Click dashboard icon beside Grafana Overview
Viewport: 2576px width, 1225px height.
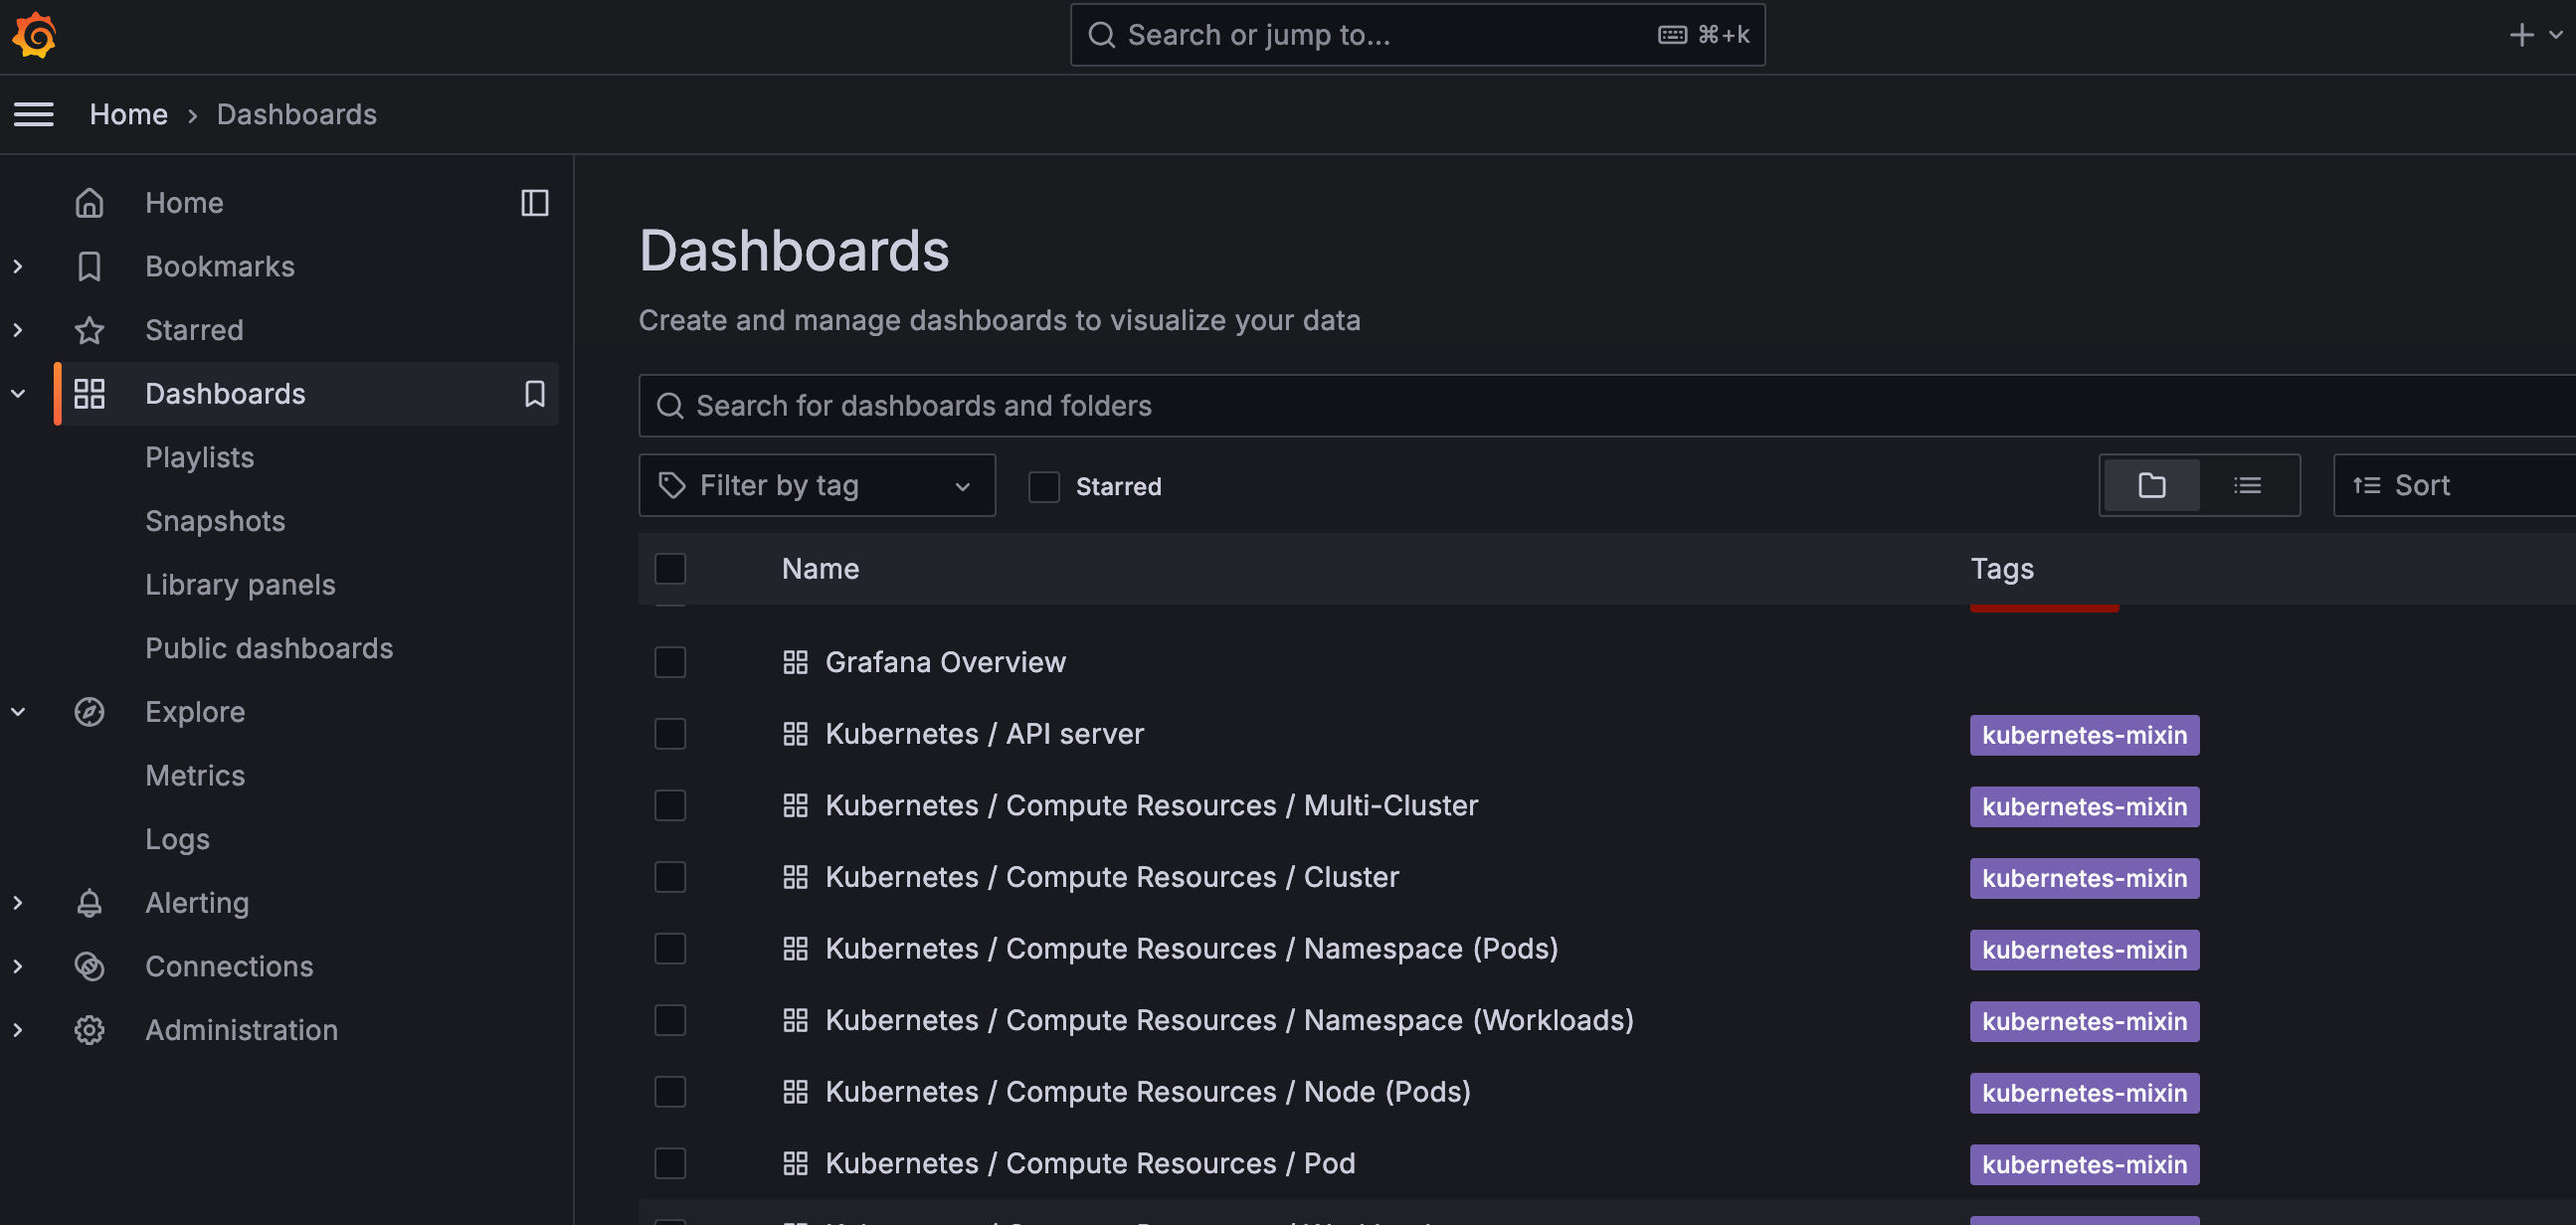tap(795, 662)
